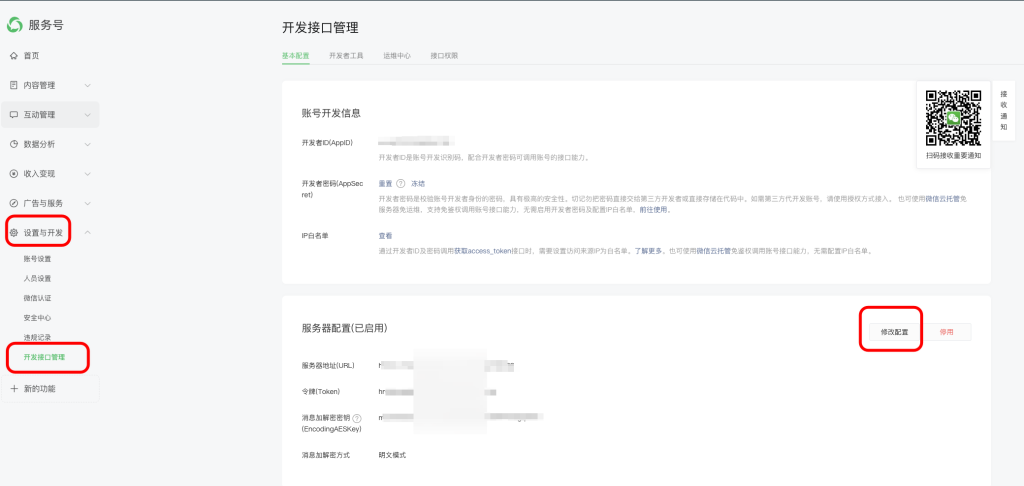
Task: Click the 数据分析 pie chart icon
Action: pyautogui.click(x=14, y=144)
